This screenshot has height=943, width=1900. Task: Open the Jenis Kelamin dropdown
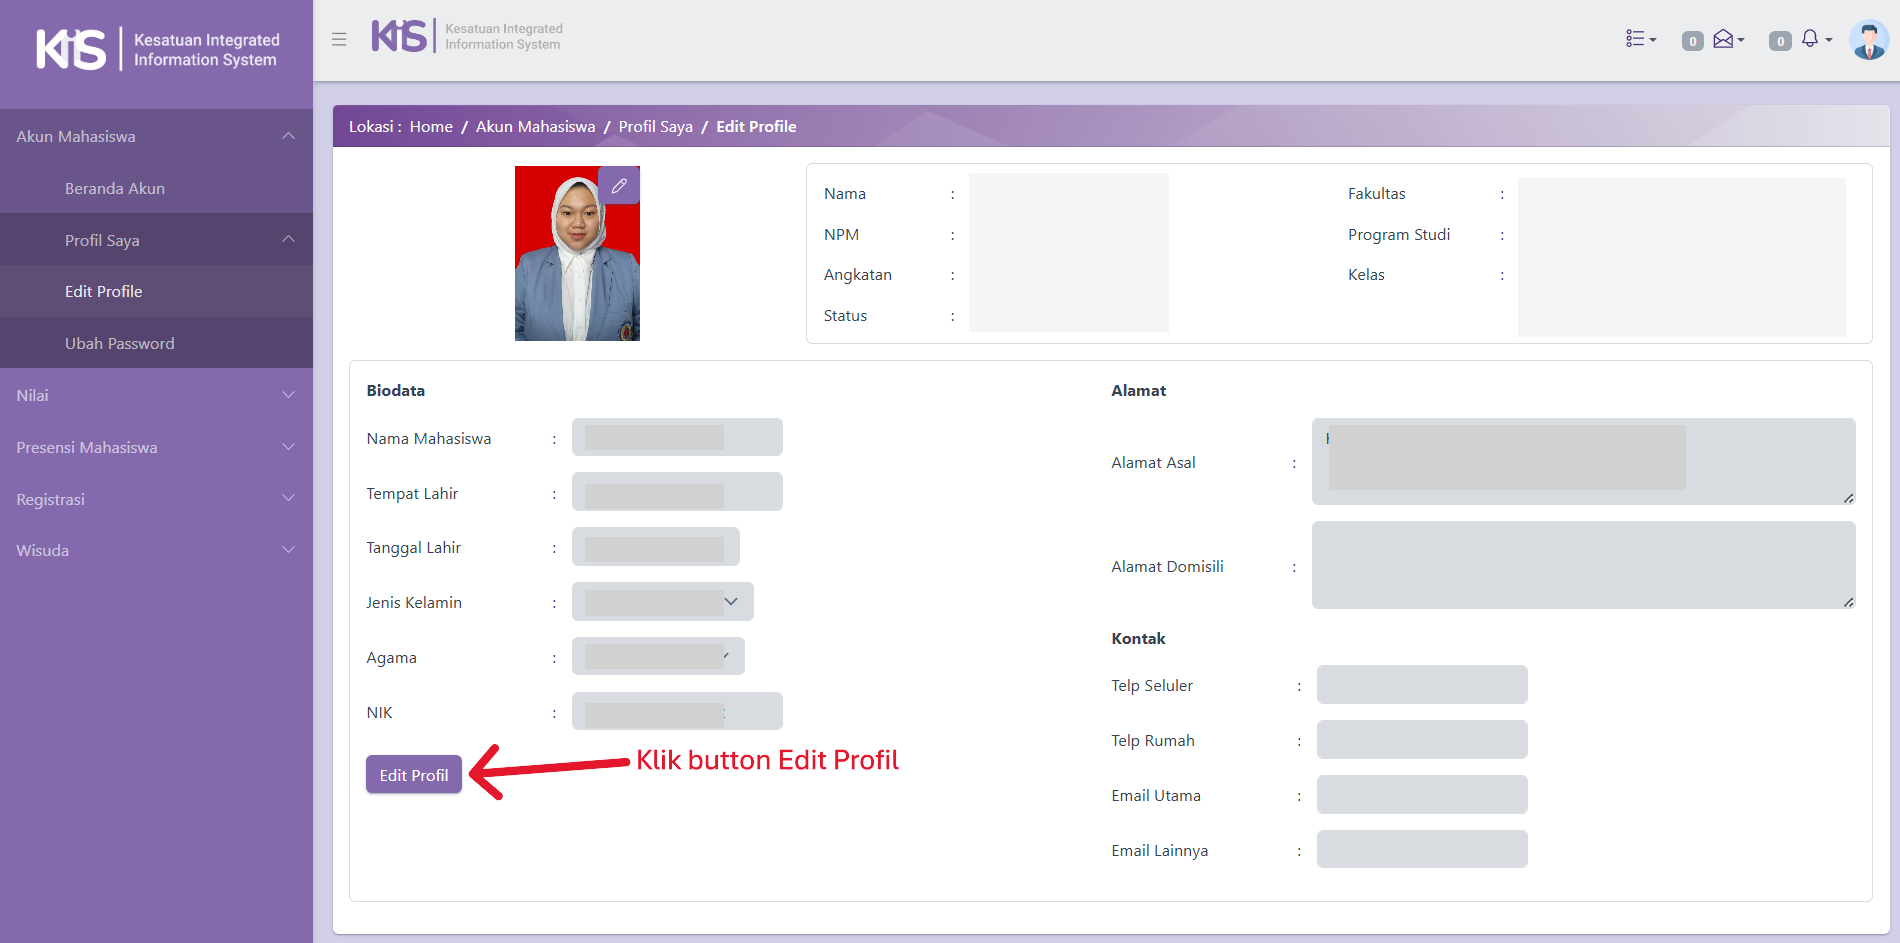tap(662, 602)
